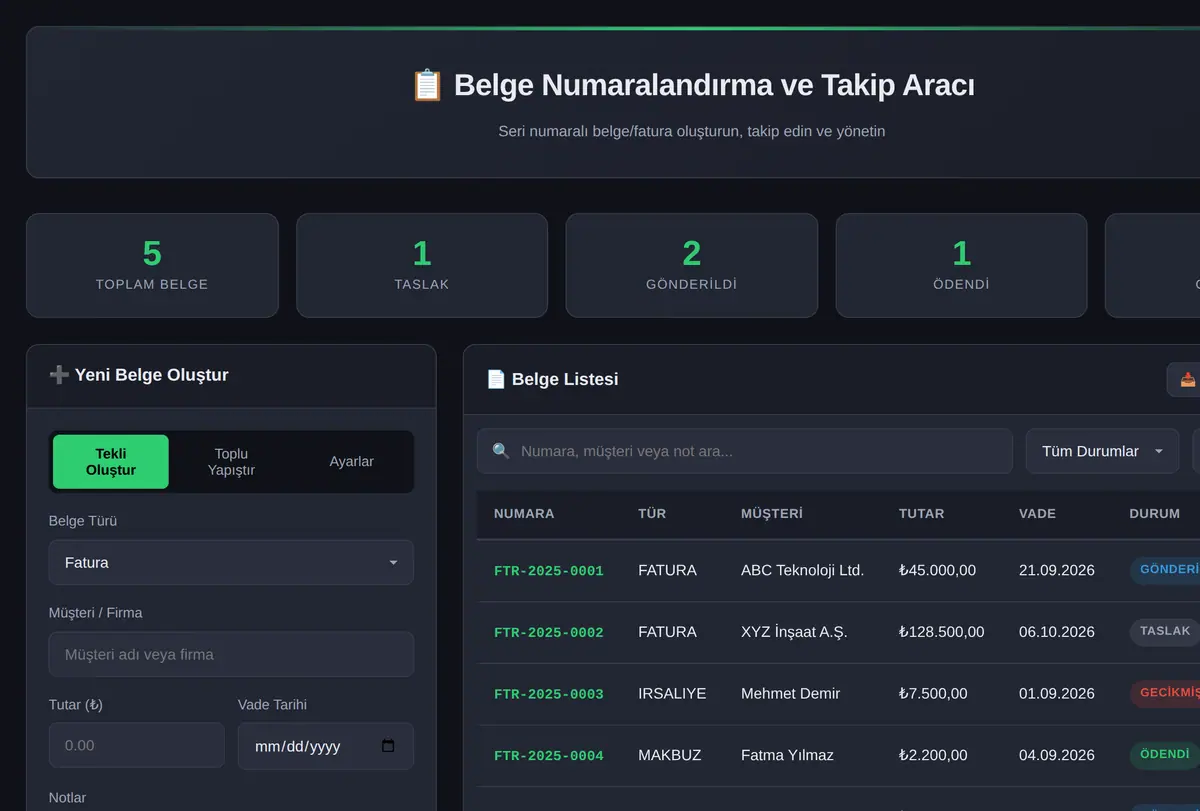Focus the Tutar (₺) amount field

pyautogui.click(x=137, y=745)
